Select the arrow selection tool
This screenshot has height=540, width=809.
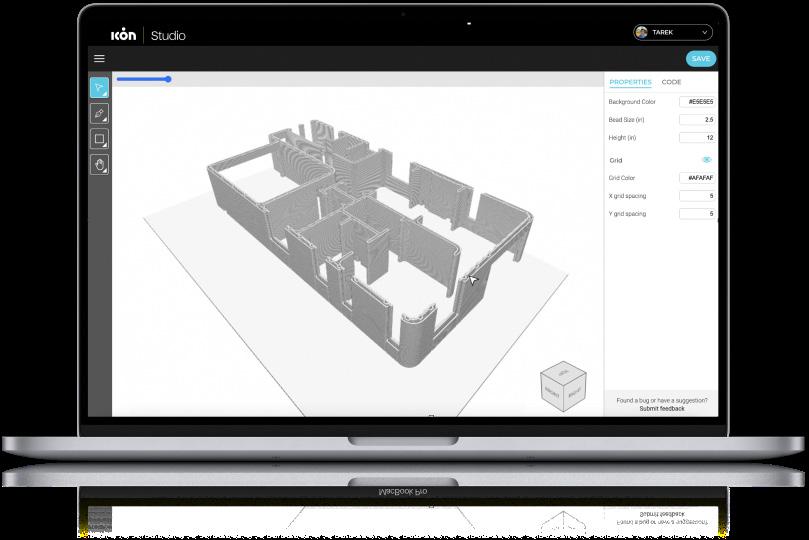click(99, 88)
